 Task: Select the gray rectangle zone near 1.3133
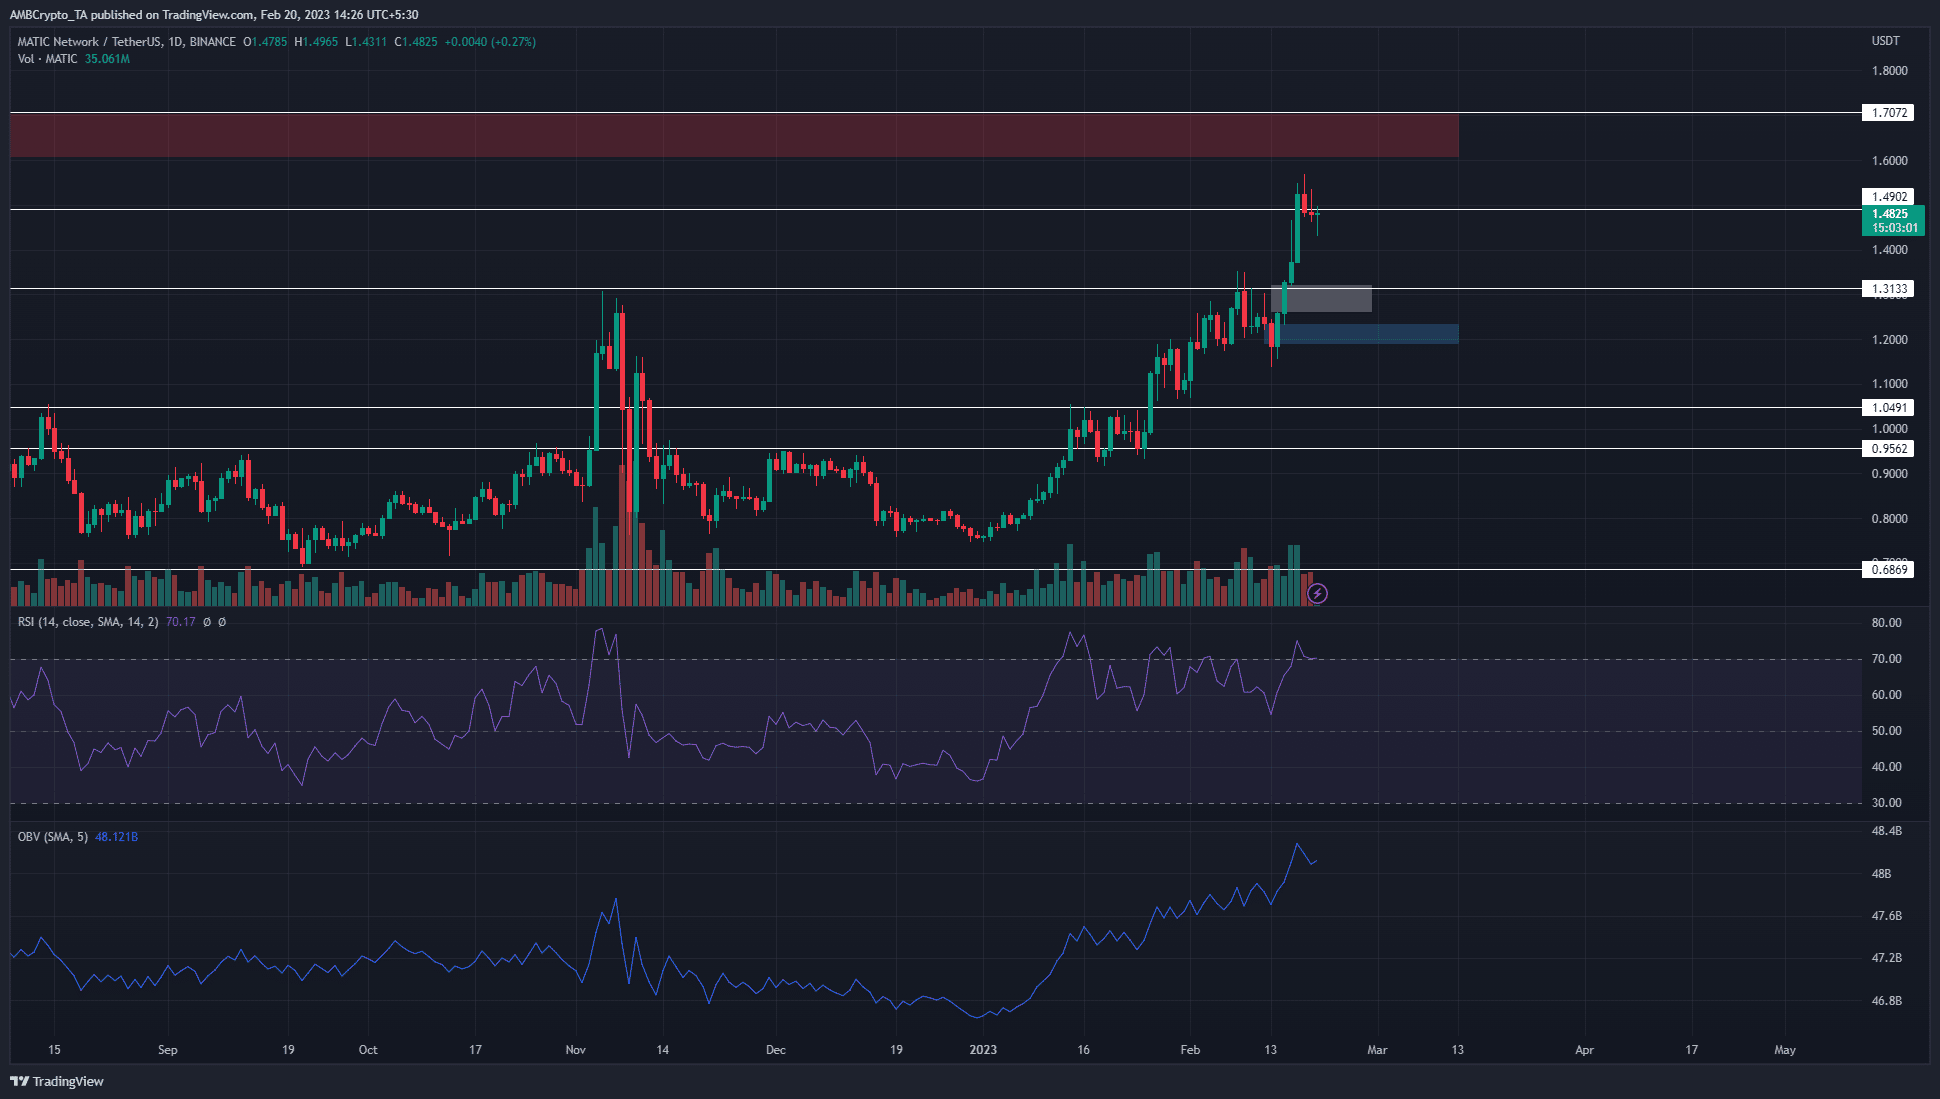click(x=1321, y=299)
